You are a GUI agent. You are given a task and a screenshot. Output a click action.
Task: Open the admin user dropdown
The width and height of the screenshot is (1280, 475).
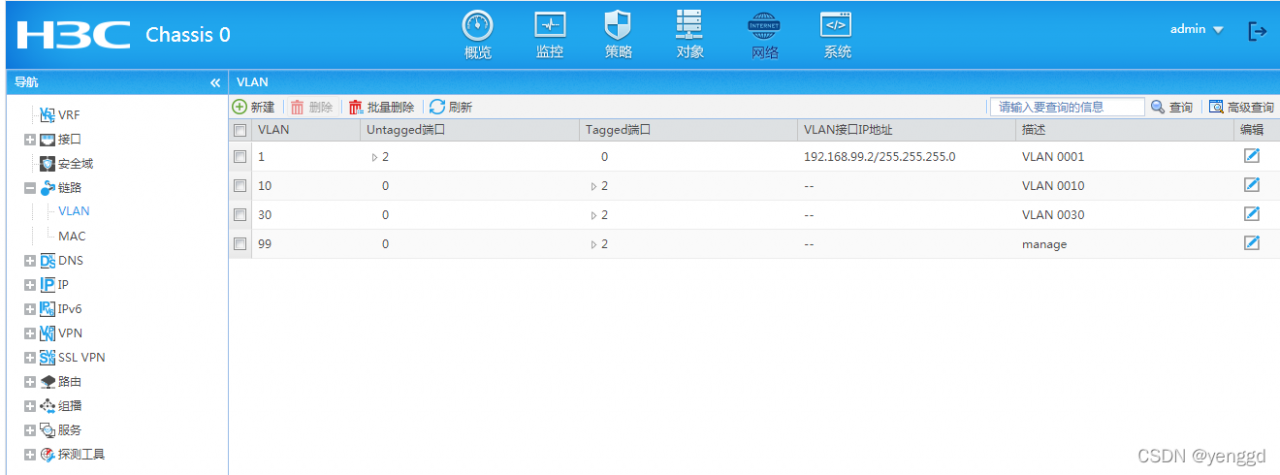pyautogui.click(x=1197, y=30)
